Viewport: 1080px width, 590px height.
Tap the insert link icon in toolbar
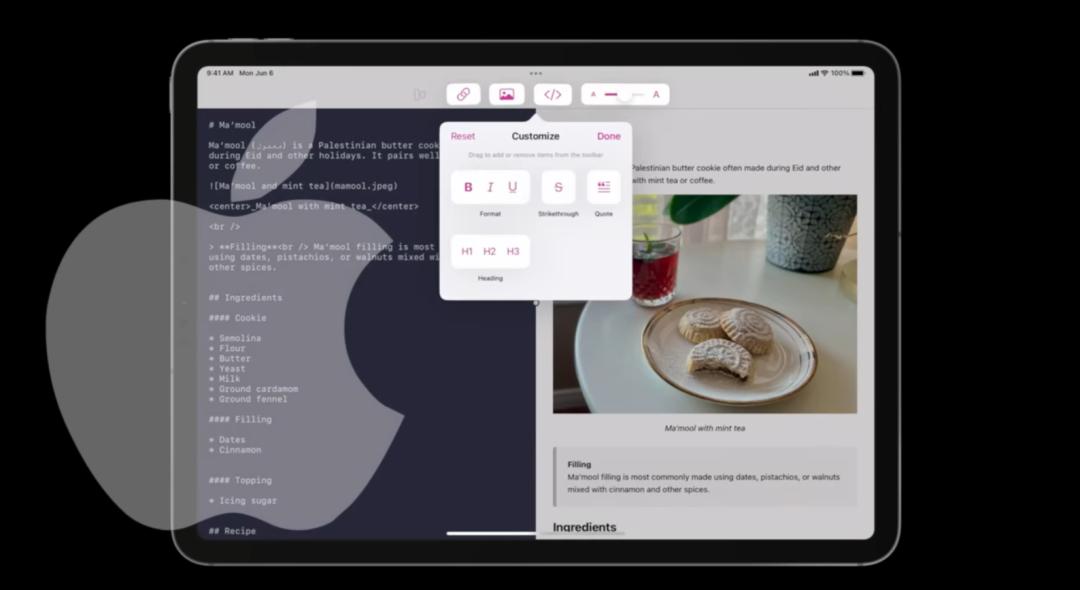[463, 95]
